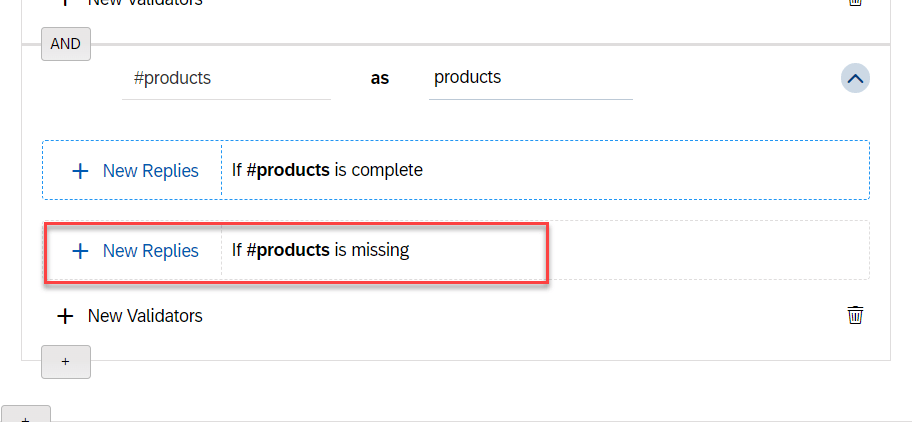Click the plus icon for missing replies
The height and width of the screenshot is (422, 912).
tap(80, 251)
